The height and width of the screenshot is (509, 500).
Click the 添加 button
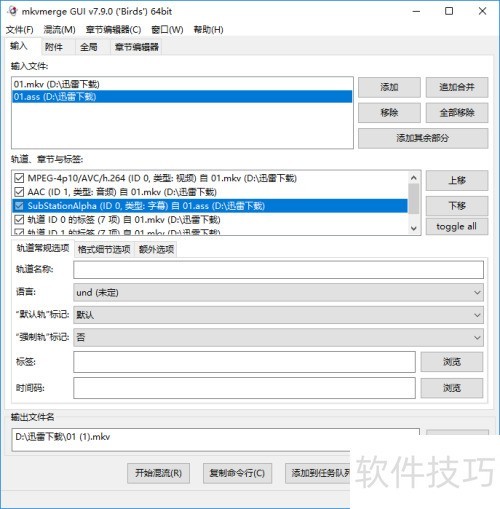click(x=389, y=87)
